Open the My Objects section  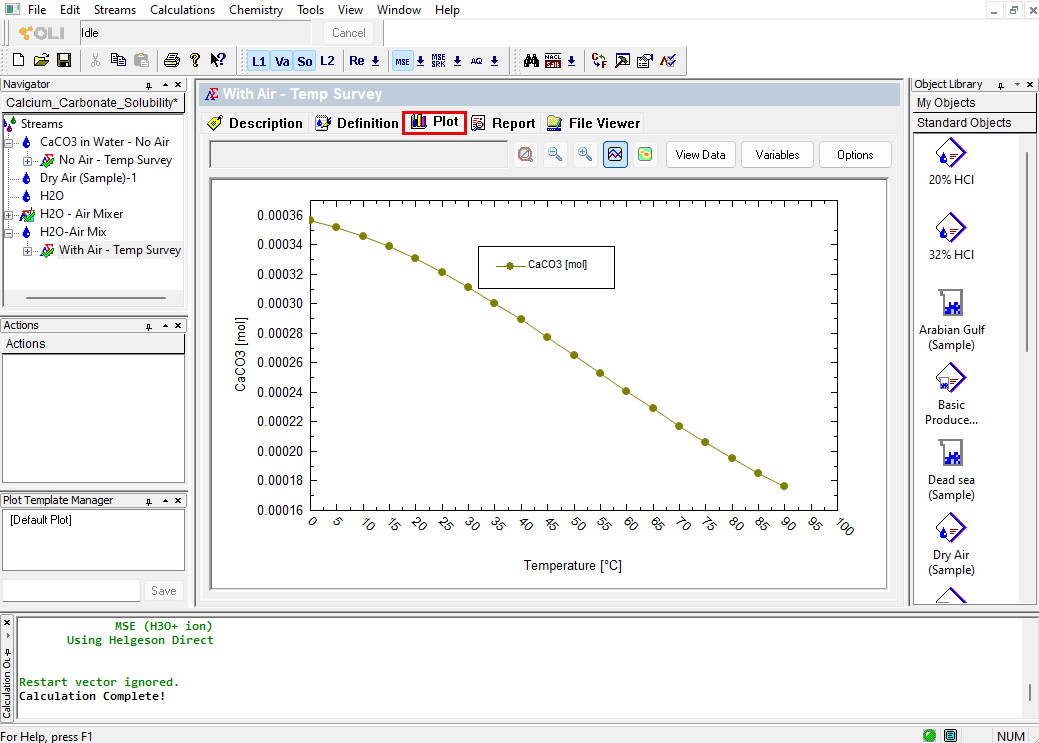tap(974, 103)
